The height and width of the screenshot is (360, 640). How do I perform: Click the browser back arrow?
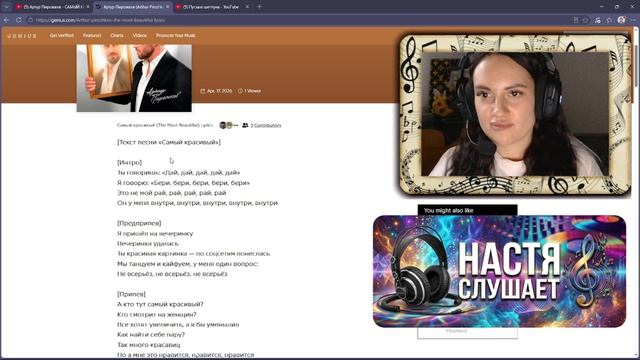click(7, 20)
